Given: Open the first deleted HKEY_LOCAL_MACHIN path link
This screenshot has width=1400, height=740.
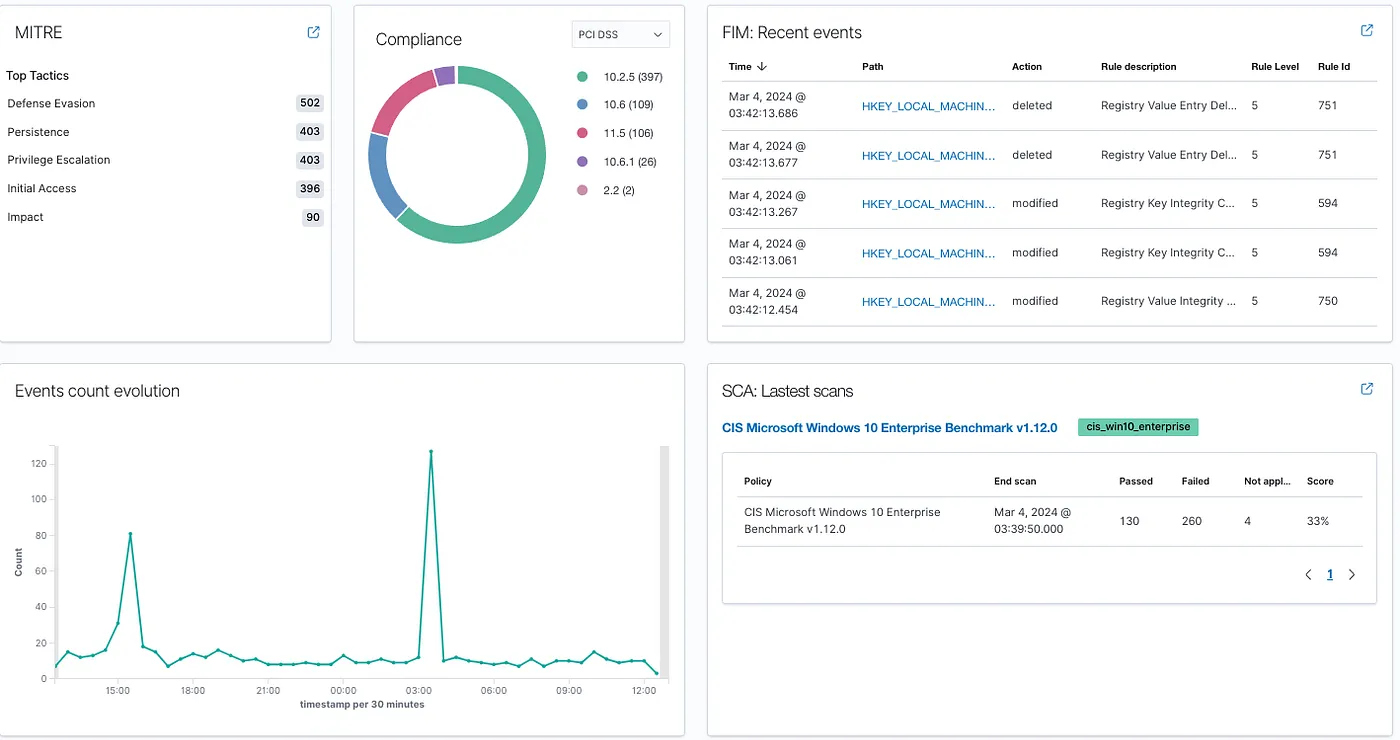Looking at the screenshot, I should 928,105.
